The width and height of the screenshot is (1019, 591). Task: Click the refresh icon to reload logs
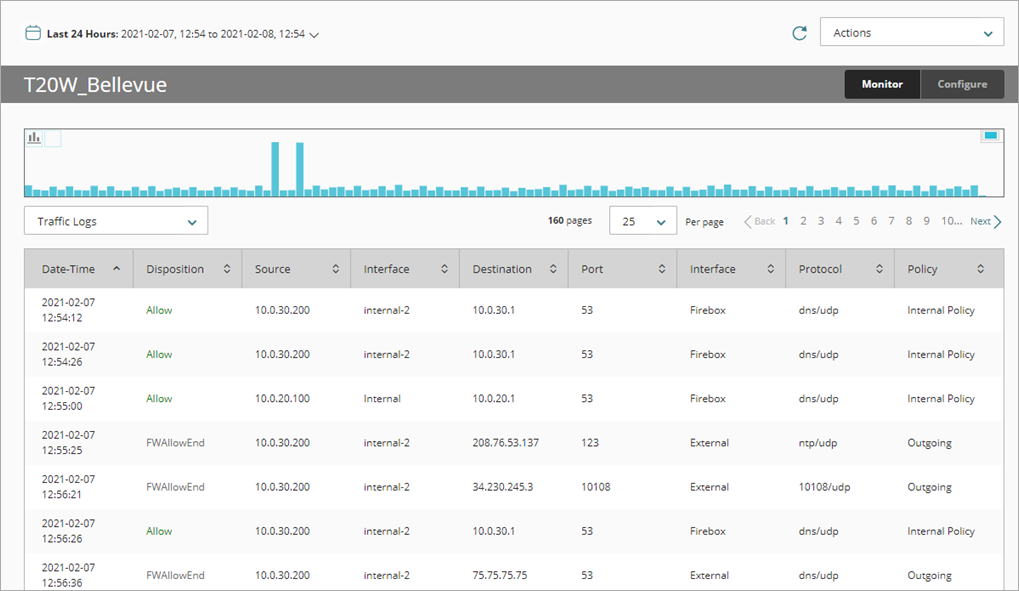798,32
